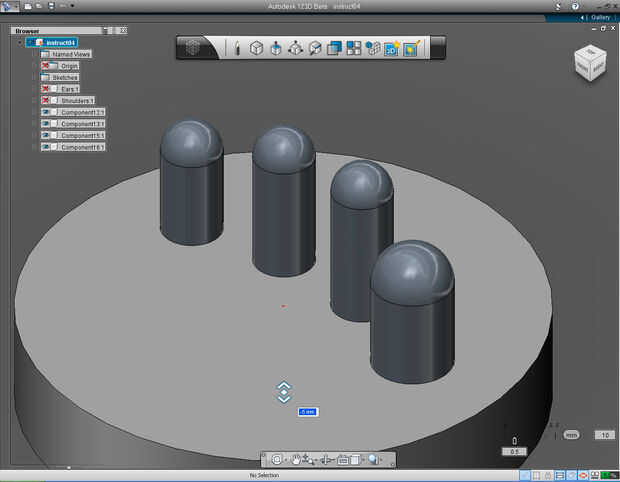Screen dimensions: 620x482
Task: Click the ViewCube in the top-right corner
Action: coord(588,62)
